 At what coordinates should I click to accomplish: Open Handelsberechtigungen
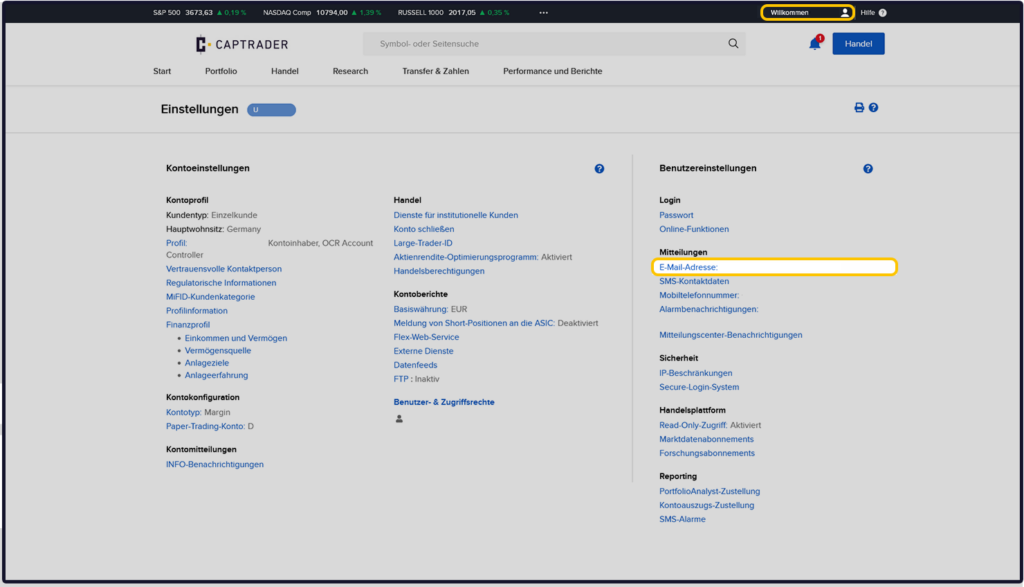click(439, 271)
